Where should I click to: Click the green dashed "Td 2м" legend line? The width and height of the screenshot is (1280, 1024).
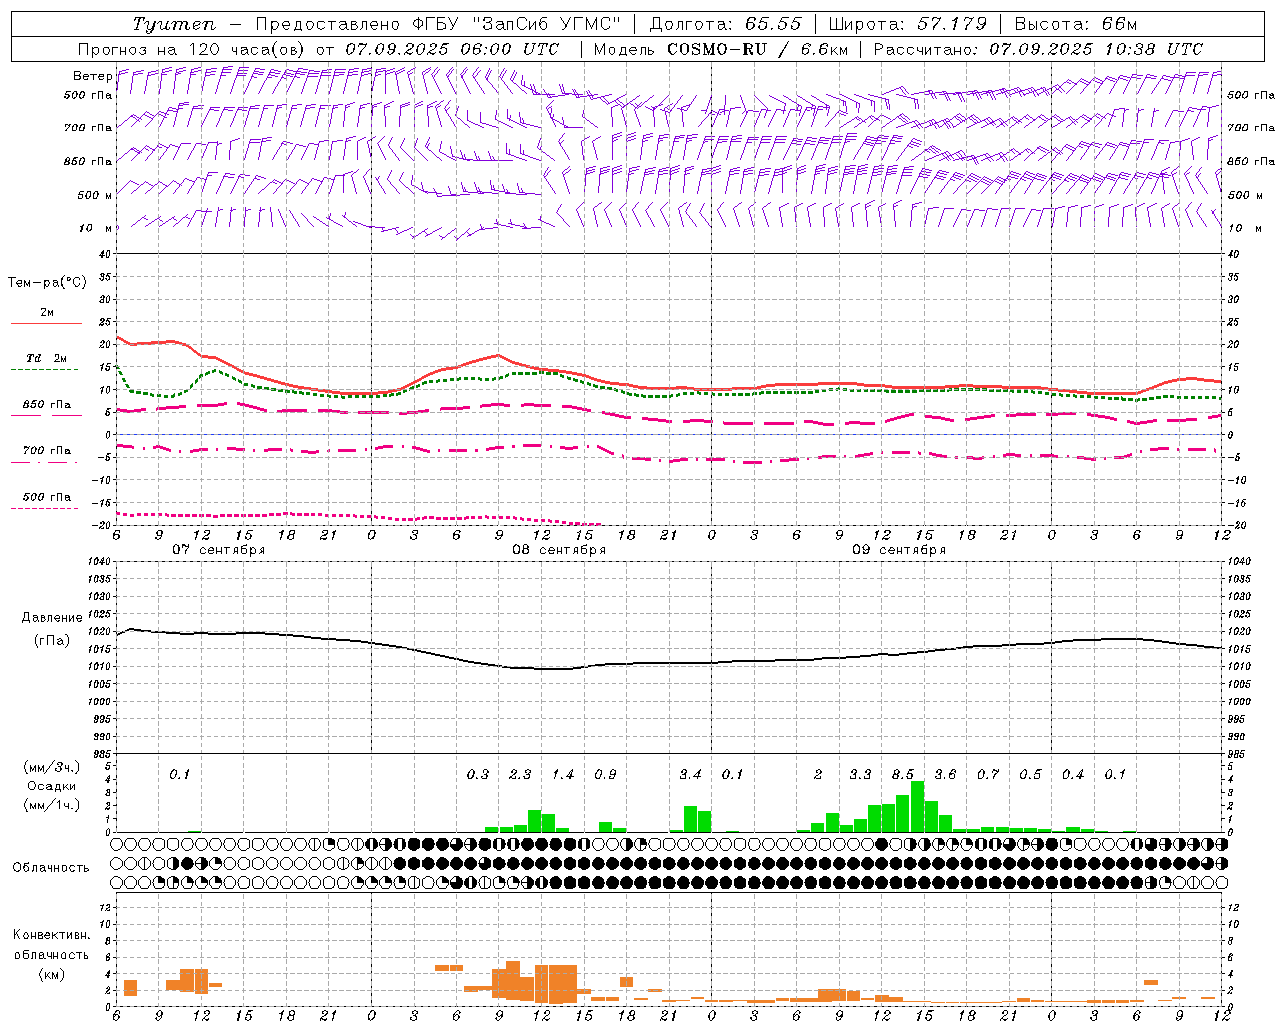click(x=44, y=369)
